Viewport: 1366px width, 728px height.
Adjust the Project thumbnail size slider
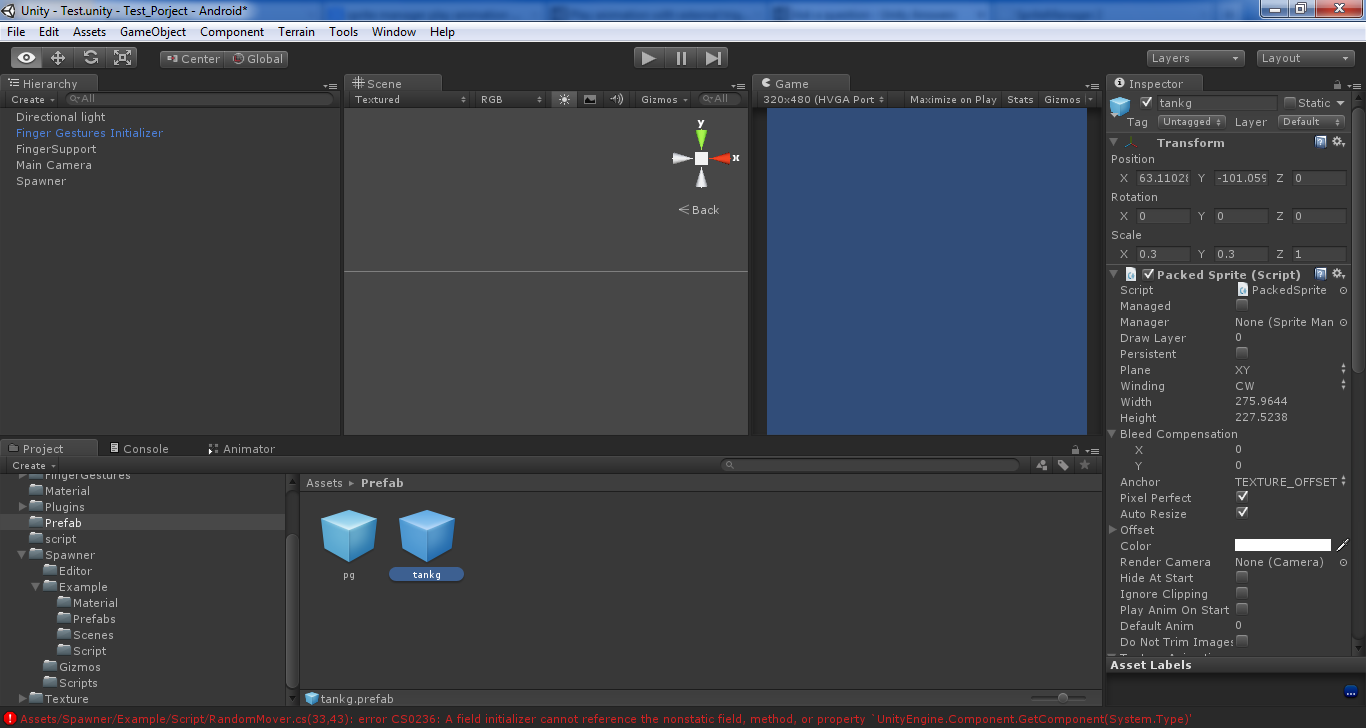[1062, 698]
